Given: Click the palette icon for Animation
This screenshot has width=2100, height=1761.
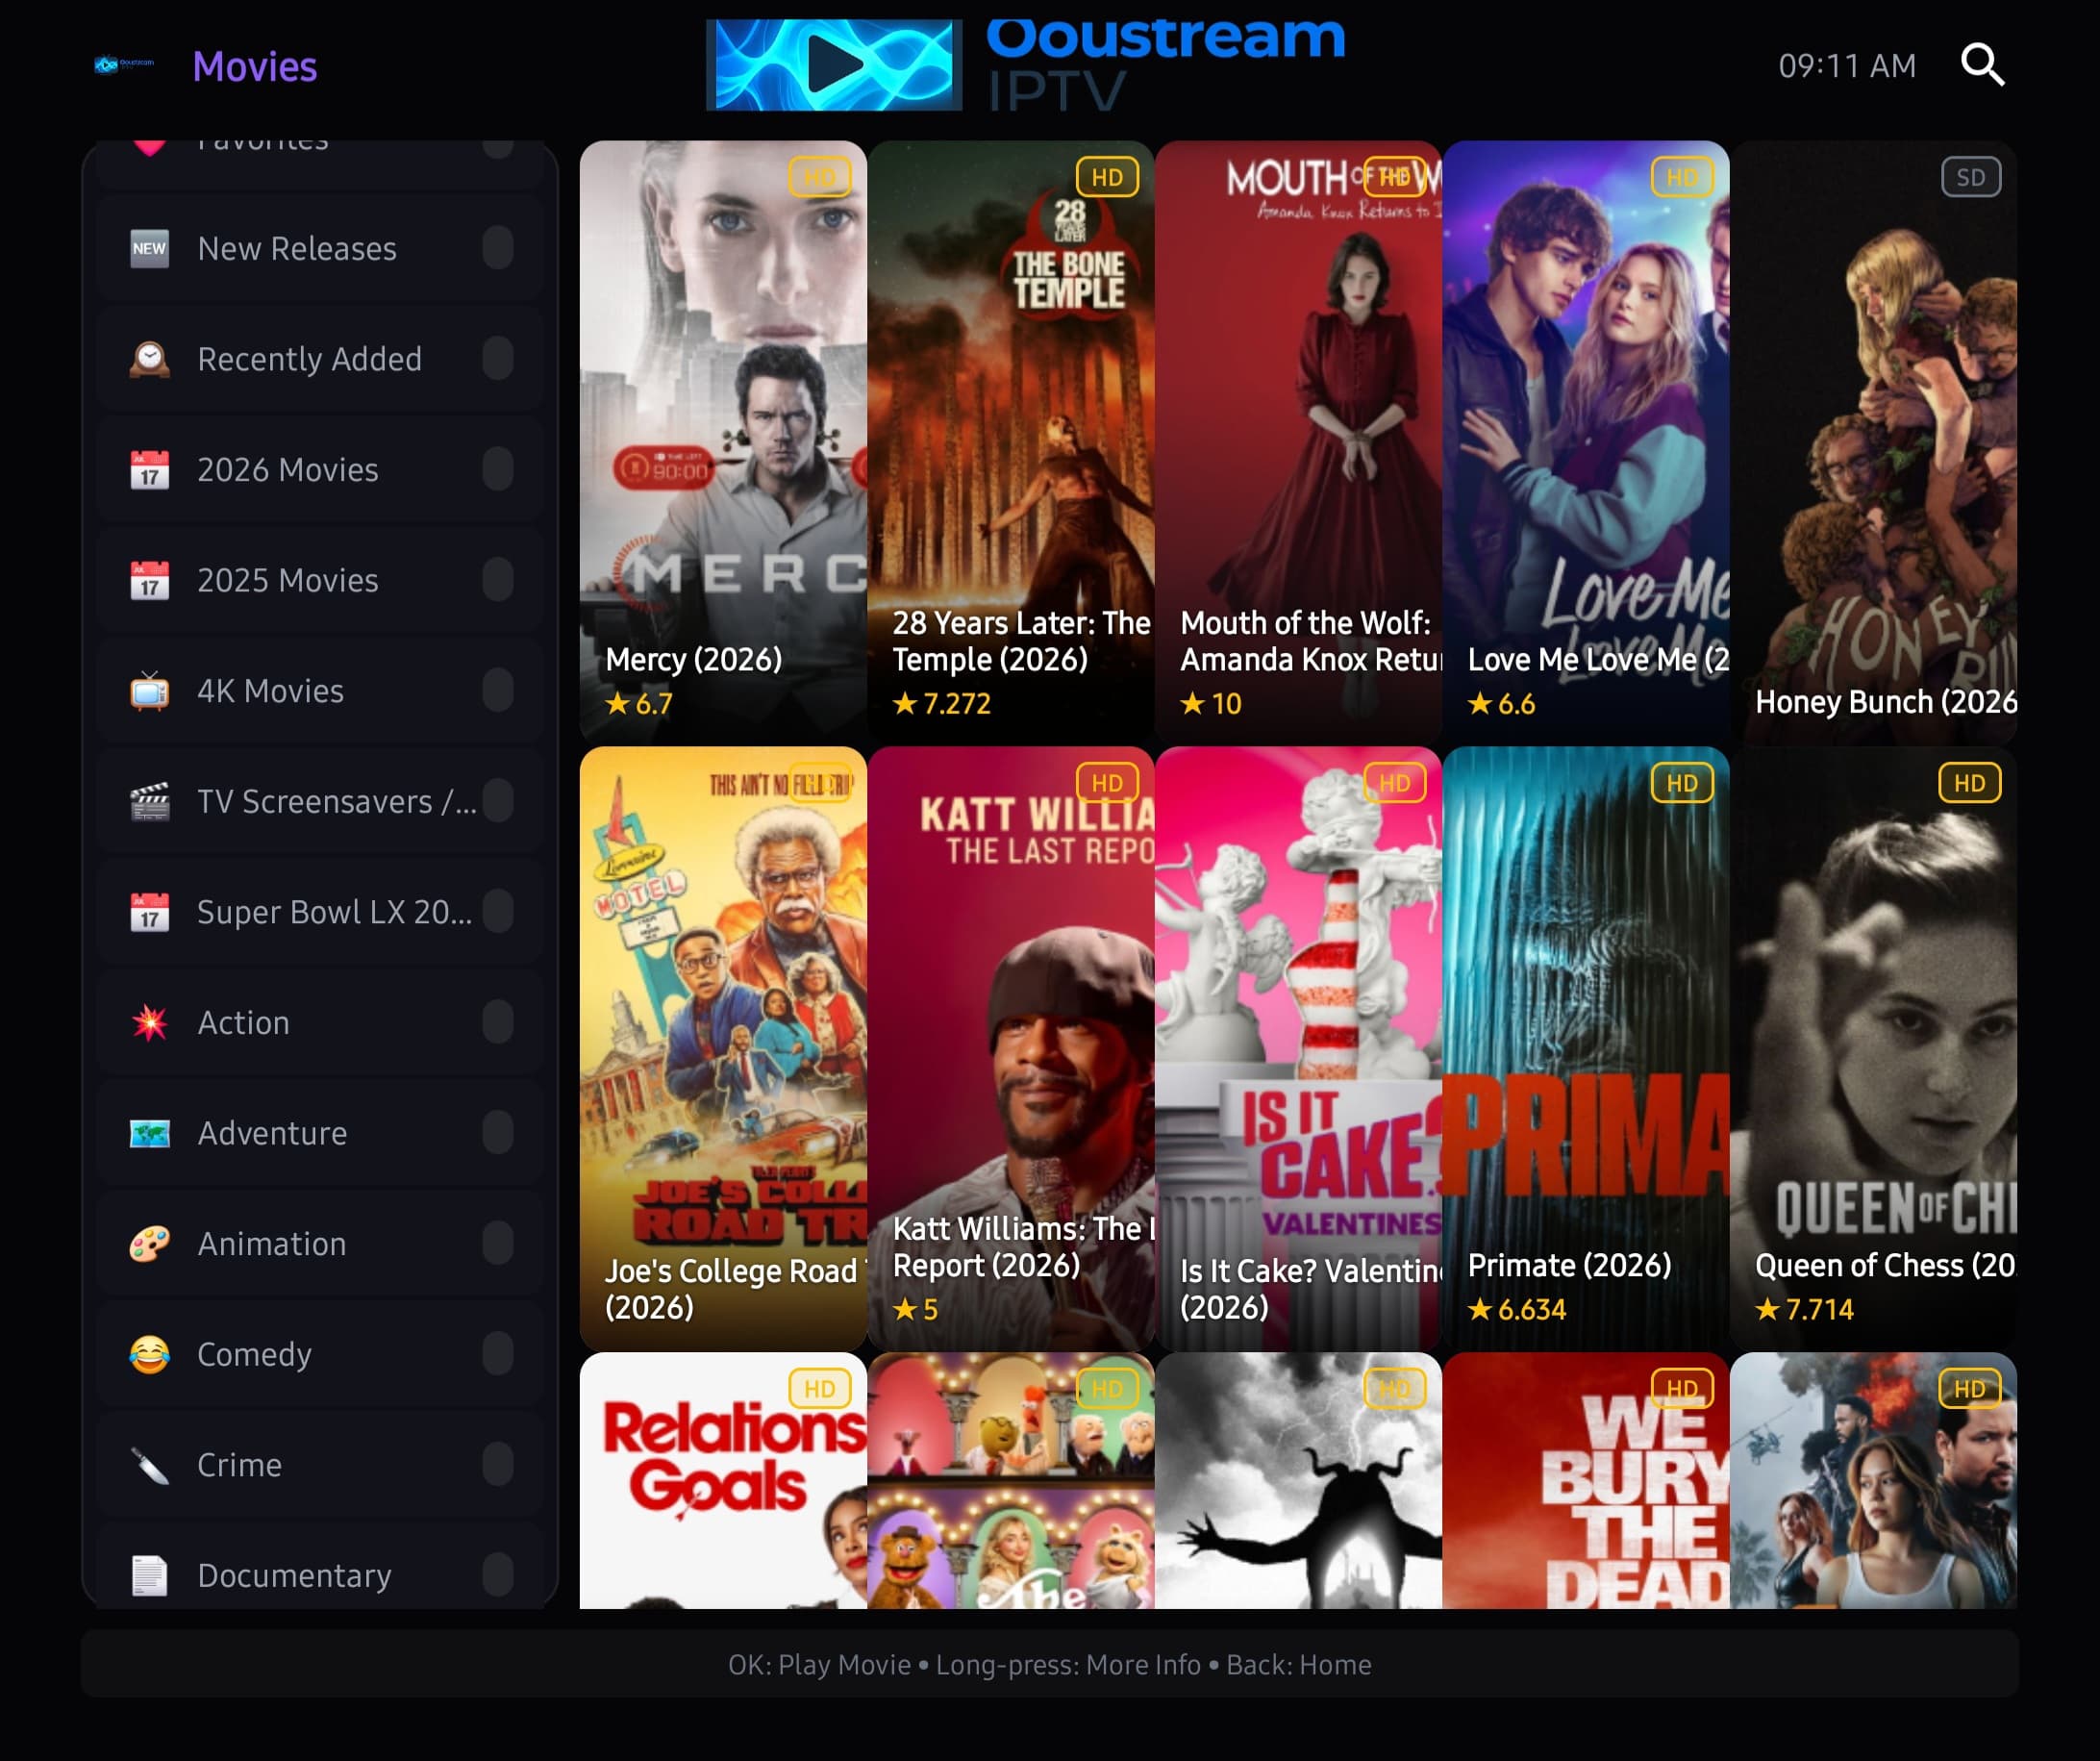Looking at the screenshot, I should pyautogui.click(x=150, y=1243).
